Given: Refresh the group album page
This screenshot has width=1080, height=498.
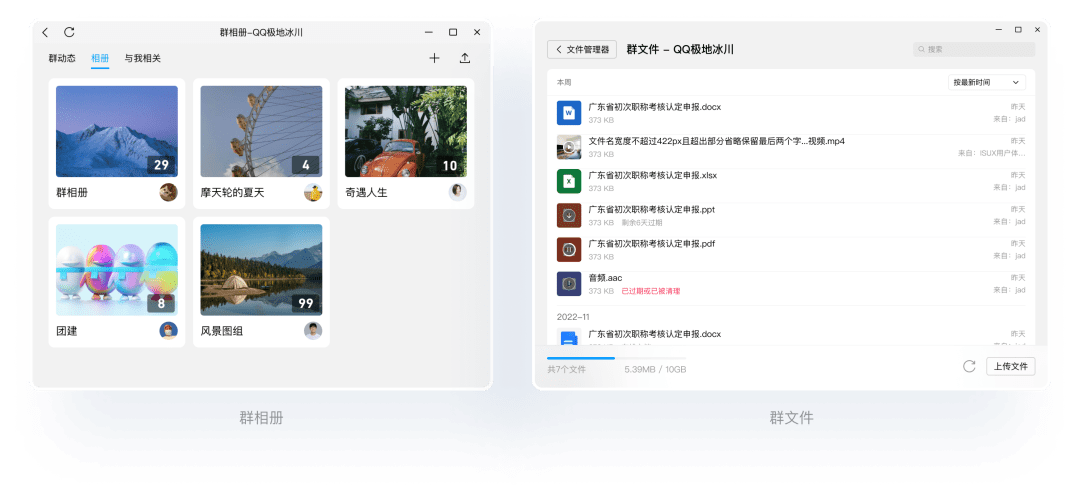Looking at the screenshot, I should (69, 33).
